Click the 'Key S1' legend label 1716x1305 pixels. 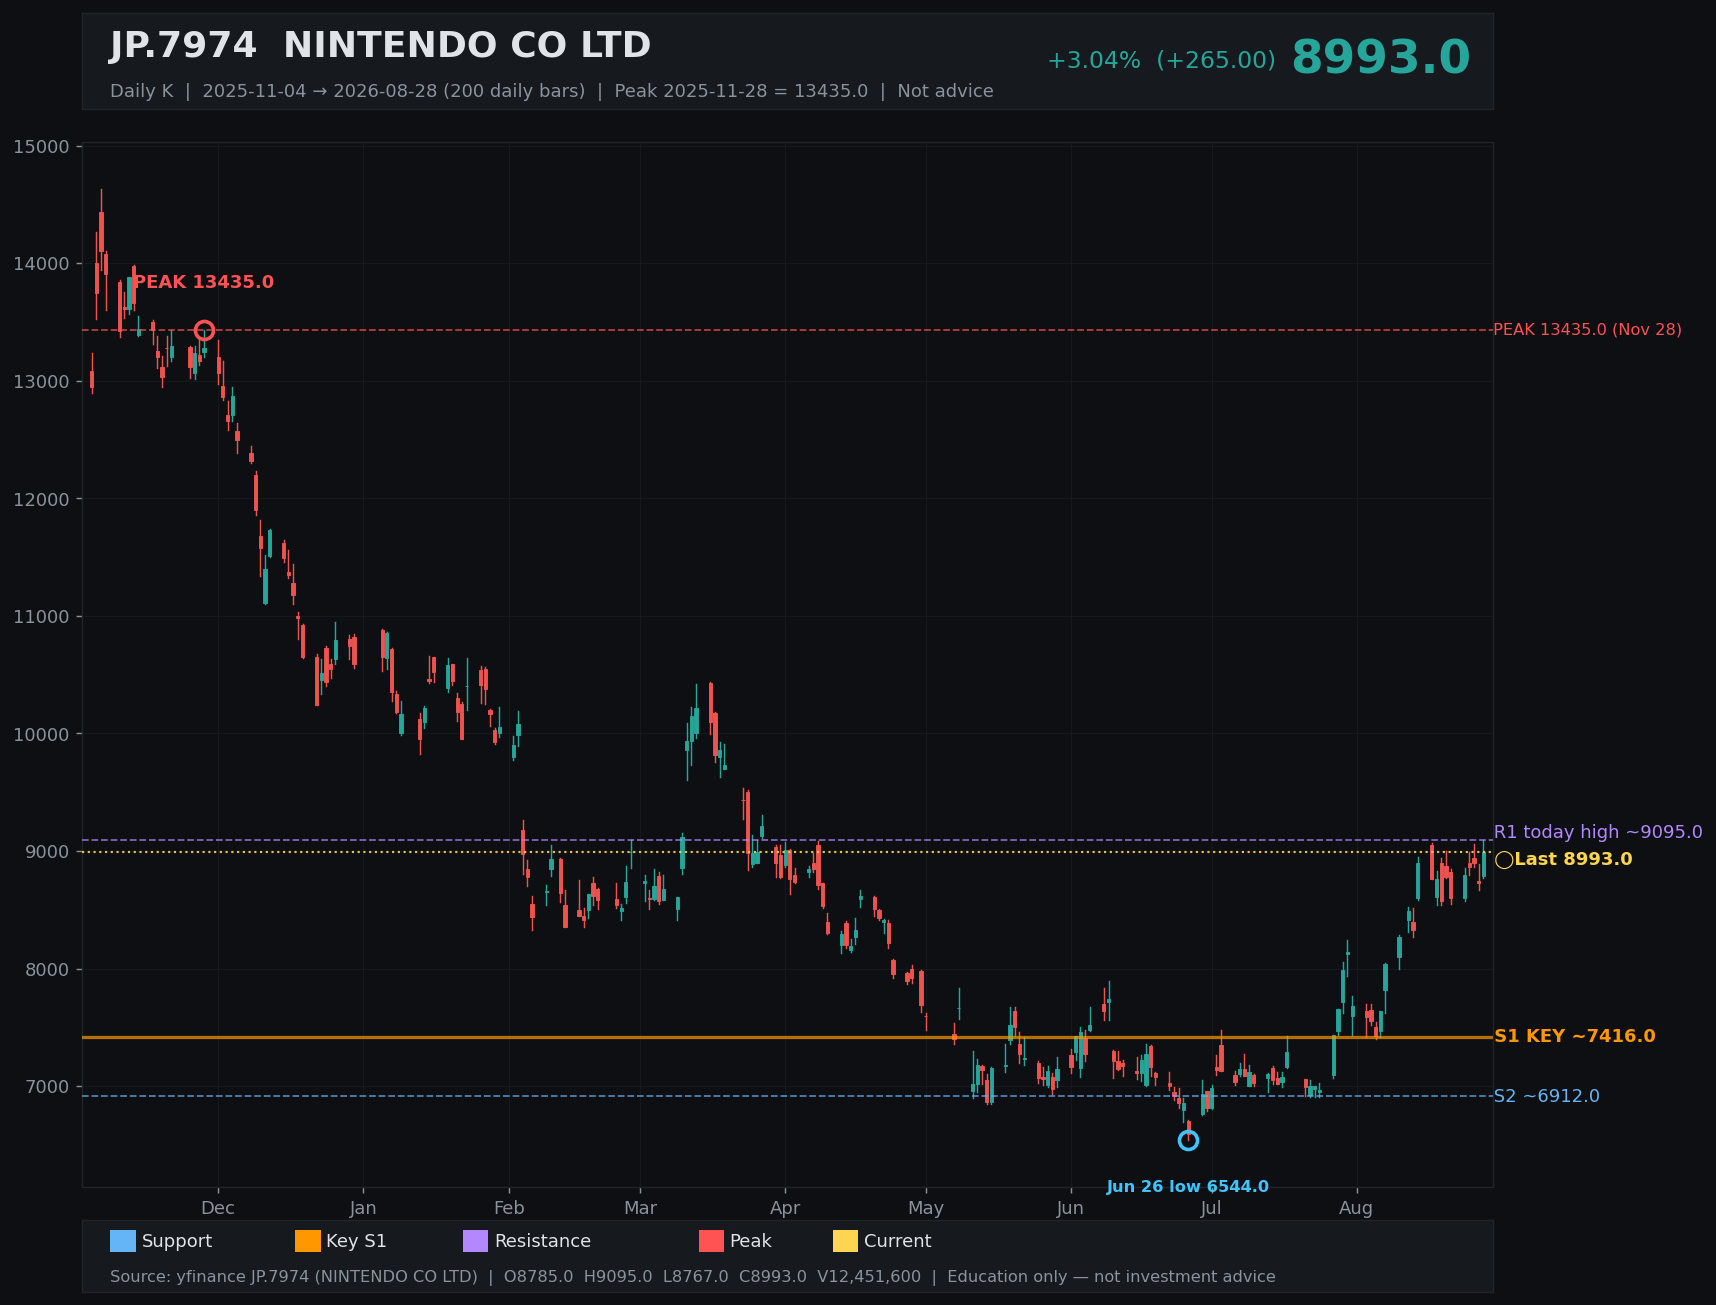point(356,1241)
